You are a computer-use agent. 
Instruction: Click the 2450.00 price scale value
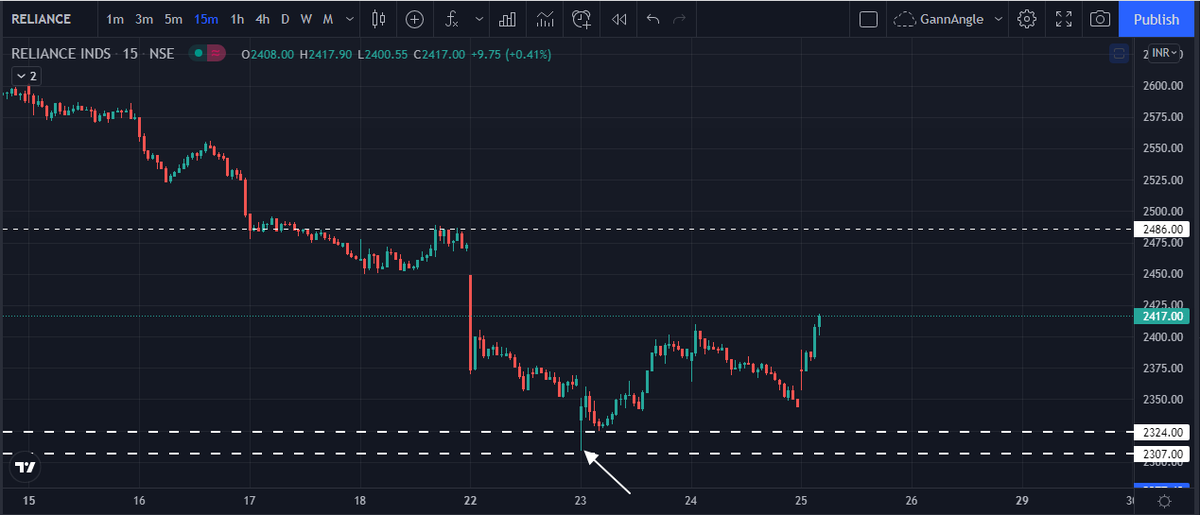(1162, 274)
